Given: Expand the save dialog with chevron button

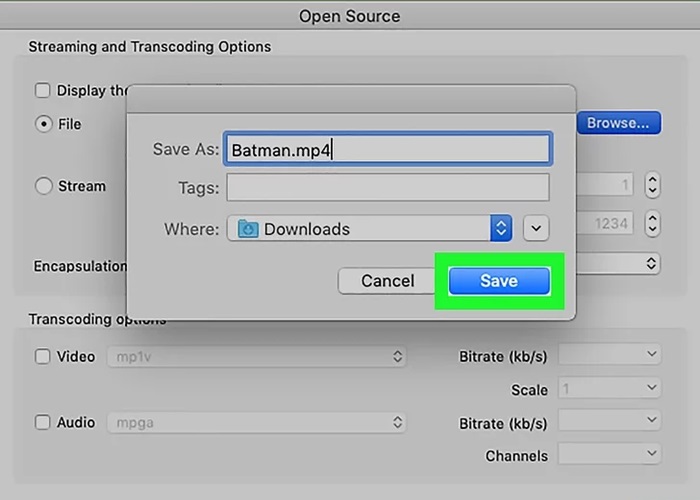Looking at the screenshot, I should pos(537,229).
